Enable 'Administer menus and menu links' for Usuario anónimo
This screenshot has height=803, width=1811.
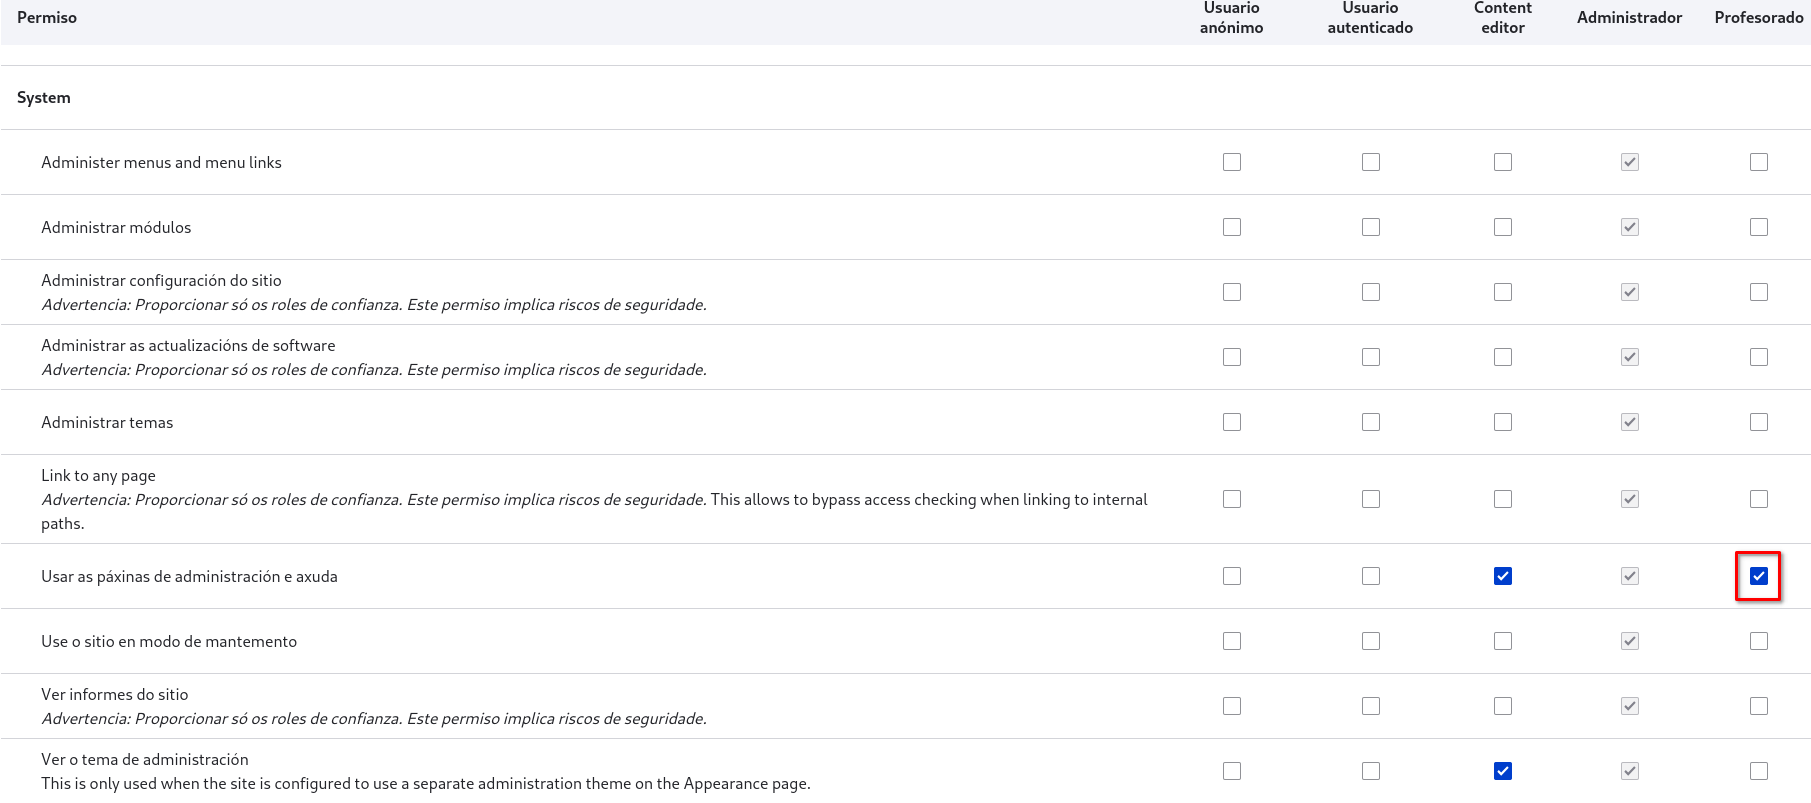[x=1231, y=162]
